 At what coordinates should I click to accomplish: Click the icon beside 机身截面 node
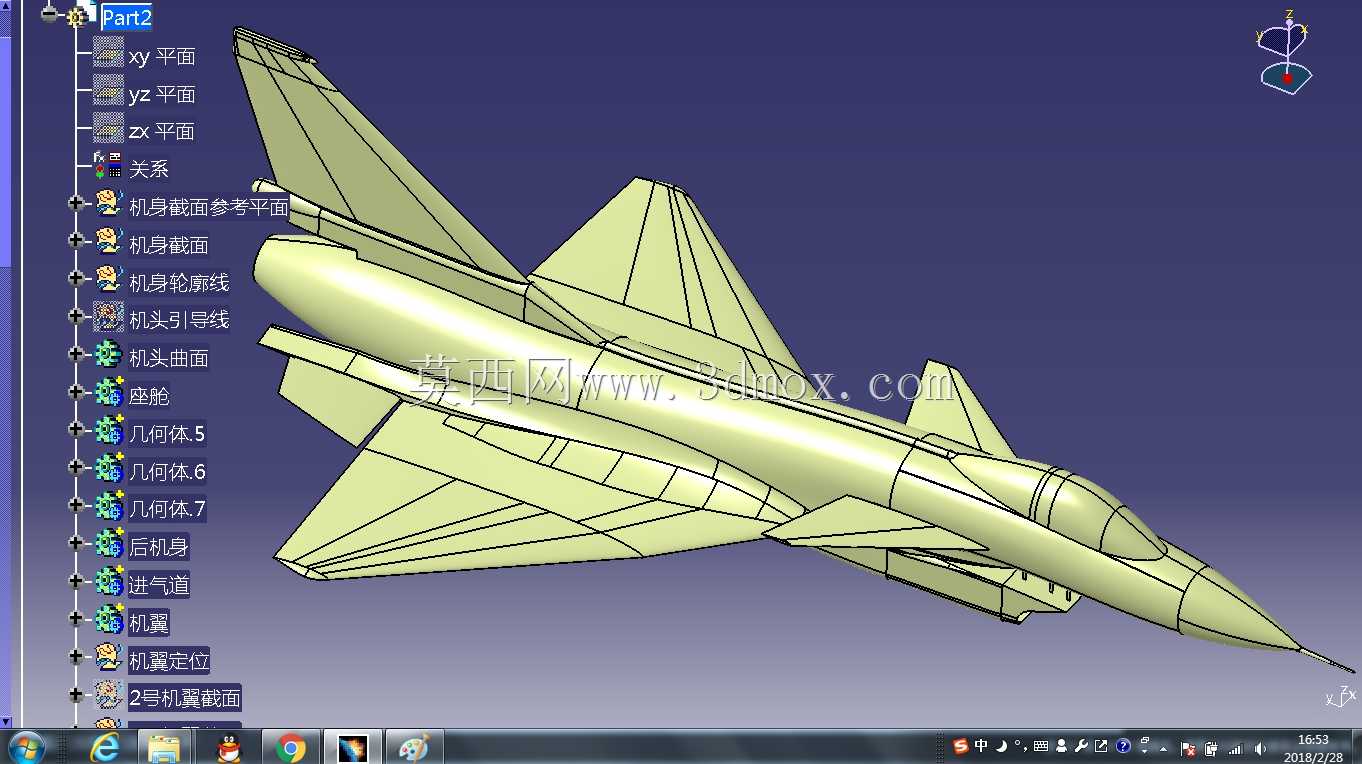click(x=108, y=242)
